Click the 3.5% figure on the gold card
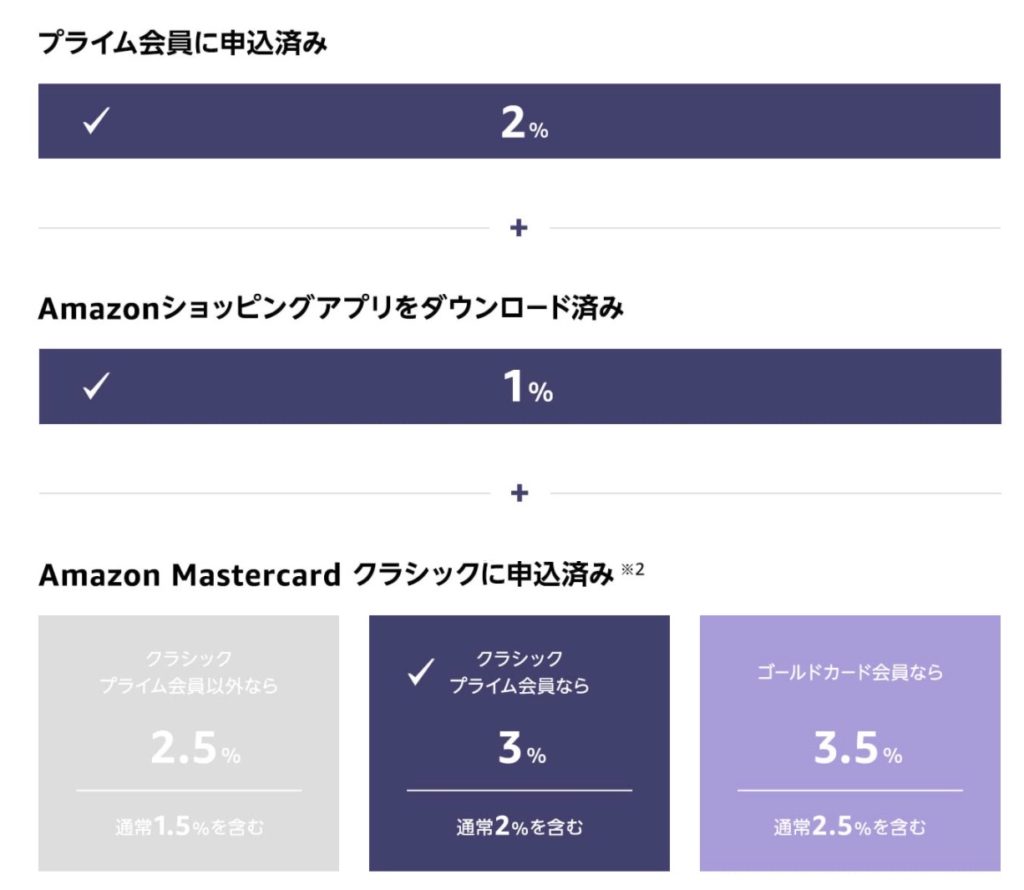 [857, 748]
